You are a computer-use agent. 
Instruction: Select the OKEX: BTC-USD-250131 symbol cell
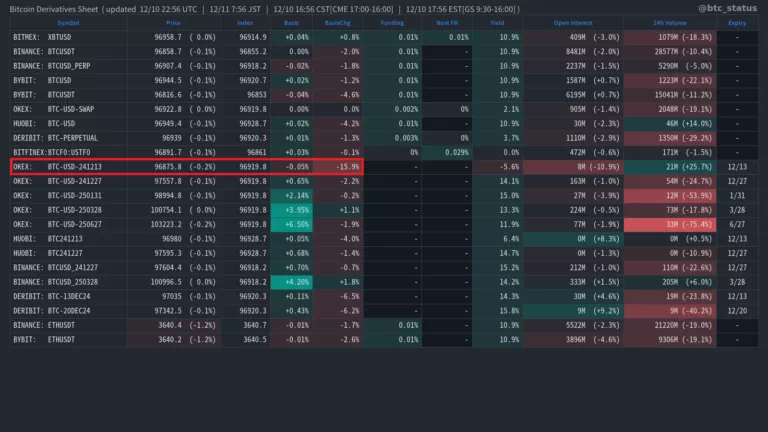(68, 195)
